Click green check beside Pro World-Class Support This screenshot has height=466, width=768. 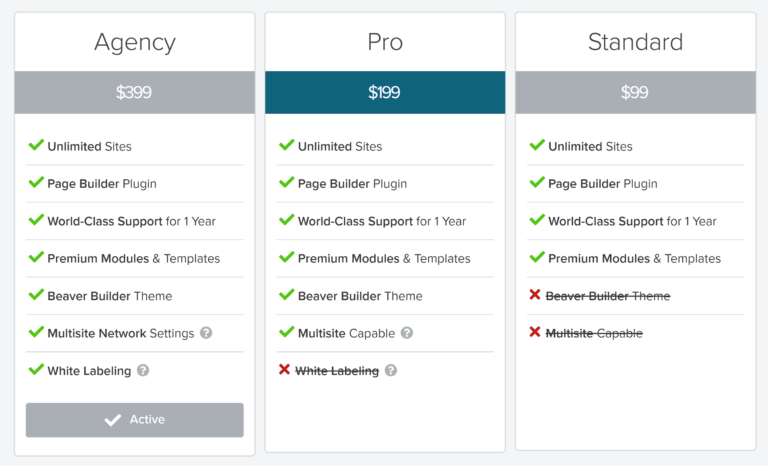click(x=287, y=220)
